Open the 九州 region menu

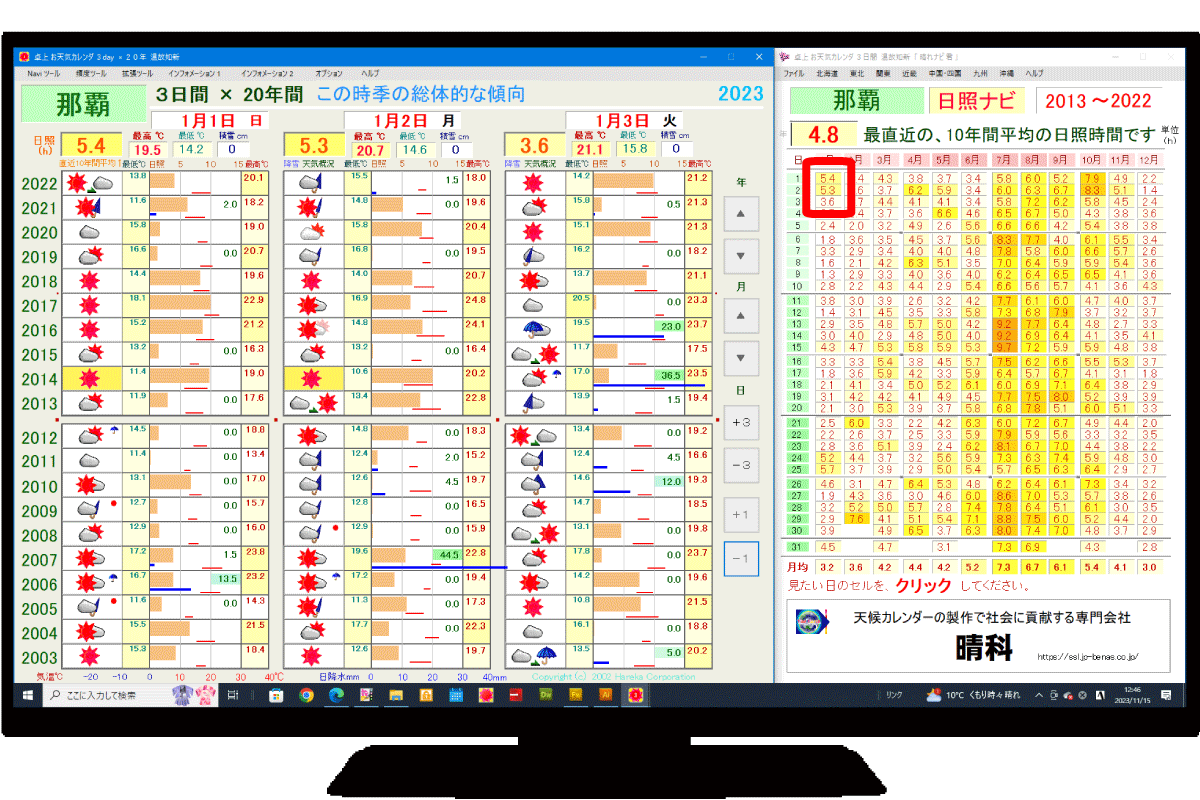click(980, 74)
